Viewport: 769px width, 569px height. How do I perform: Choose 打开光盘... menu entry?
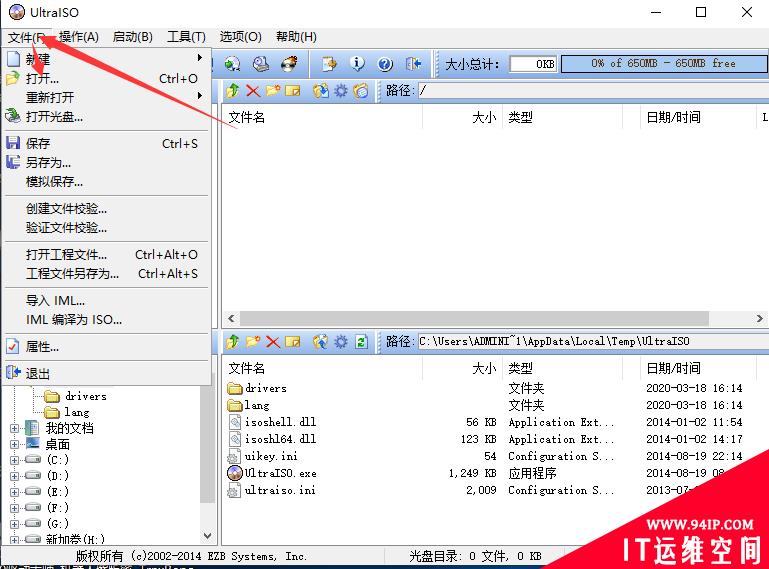[x=107, y=117]
